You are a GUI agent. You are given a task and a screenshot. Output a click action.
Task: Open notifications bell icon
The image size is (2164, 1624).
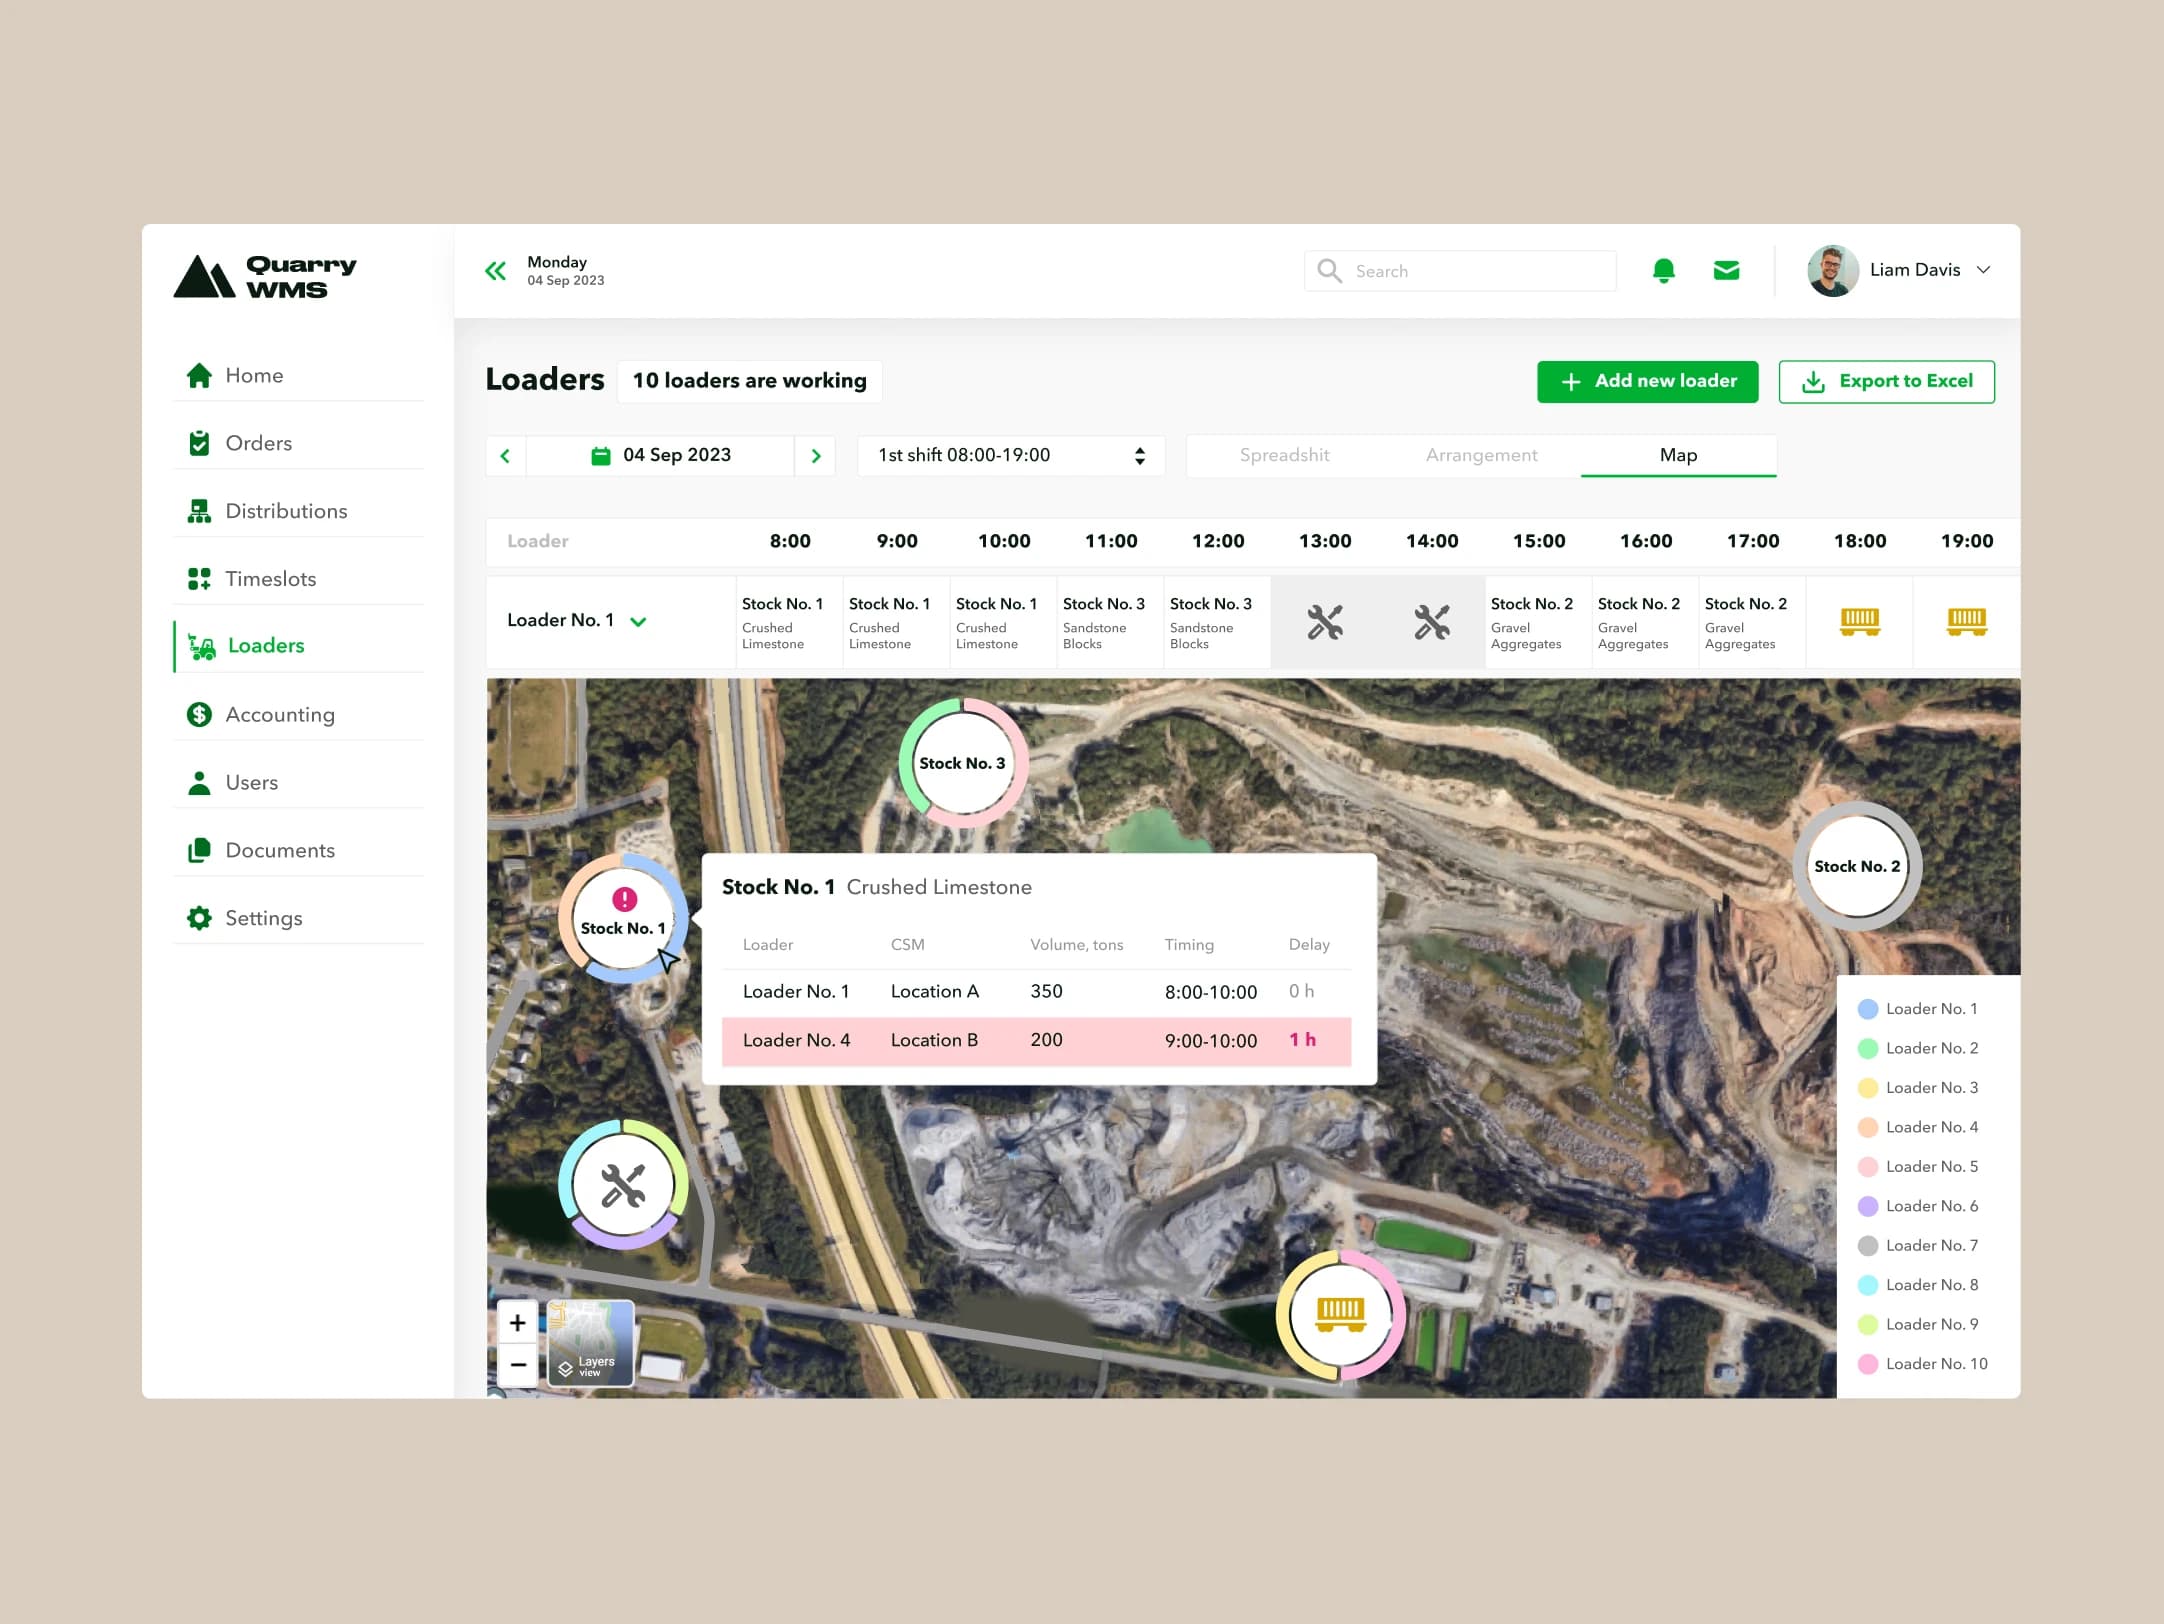pos(1663,270)
